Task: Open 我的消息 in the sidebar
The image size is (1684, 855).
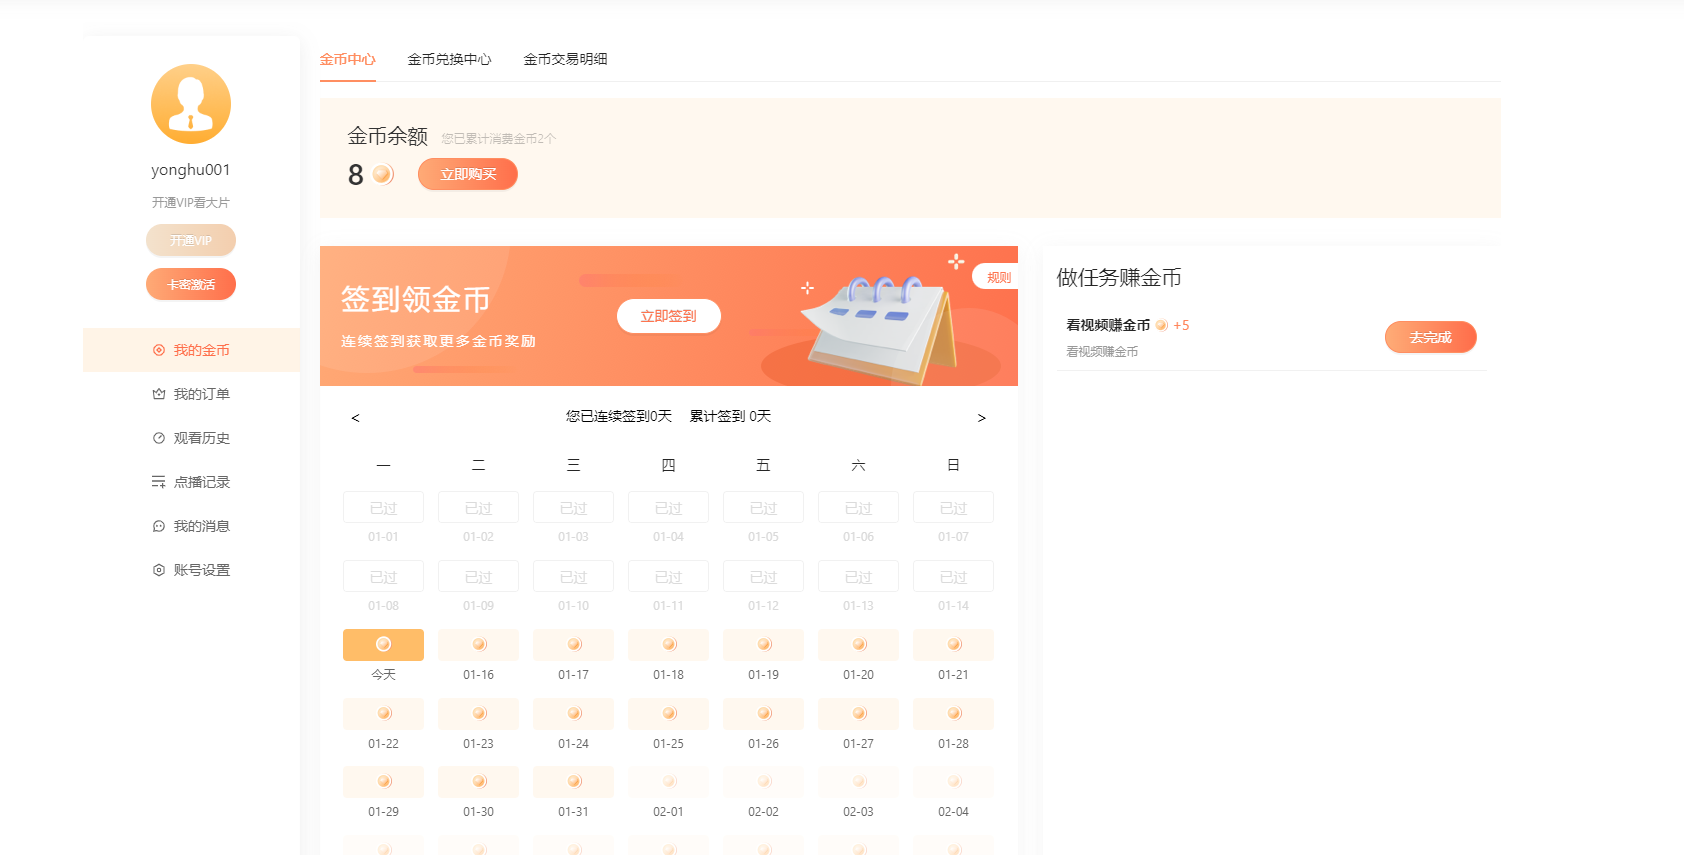Action: (191, 526)
